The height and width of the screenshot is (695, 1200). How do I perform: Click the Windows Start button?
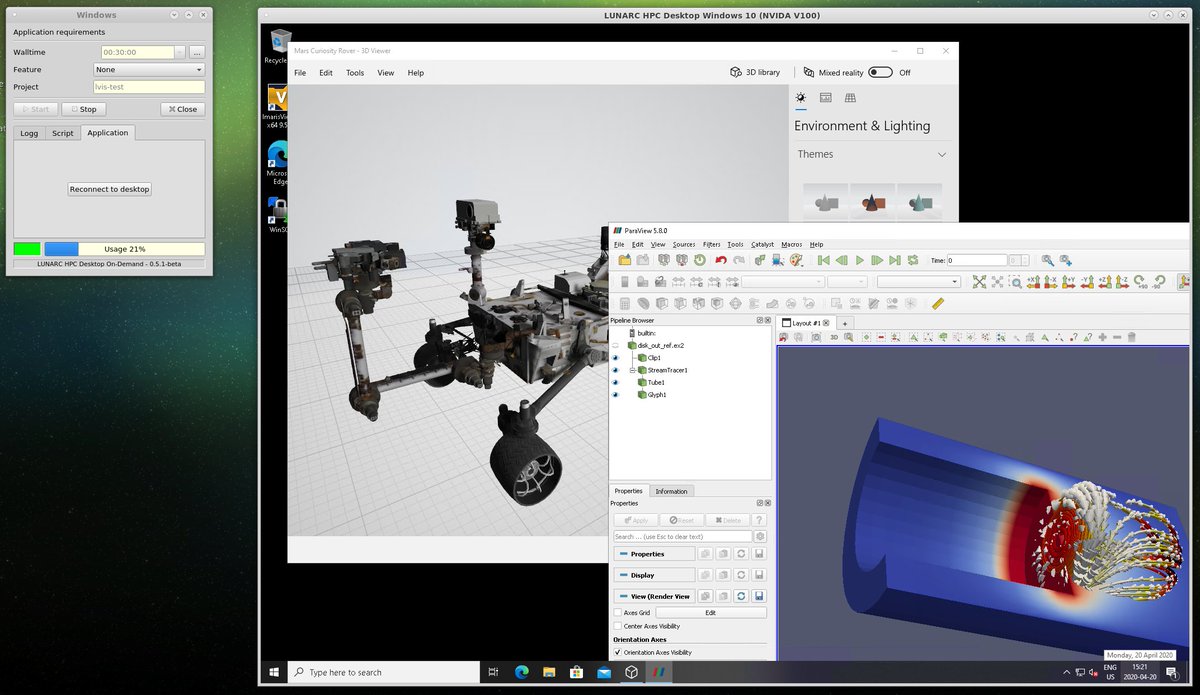point(273,672)
